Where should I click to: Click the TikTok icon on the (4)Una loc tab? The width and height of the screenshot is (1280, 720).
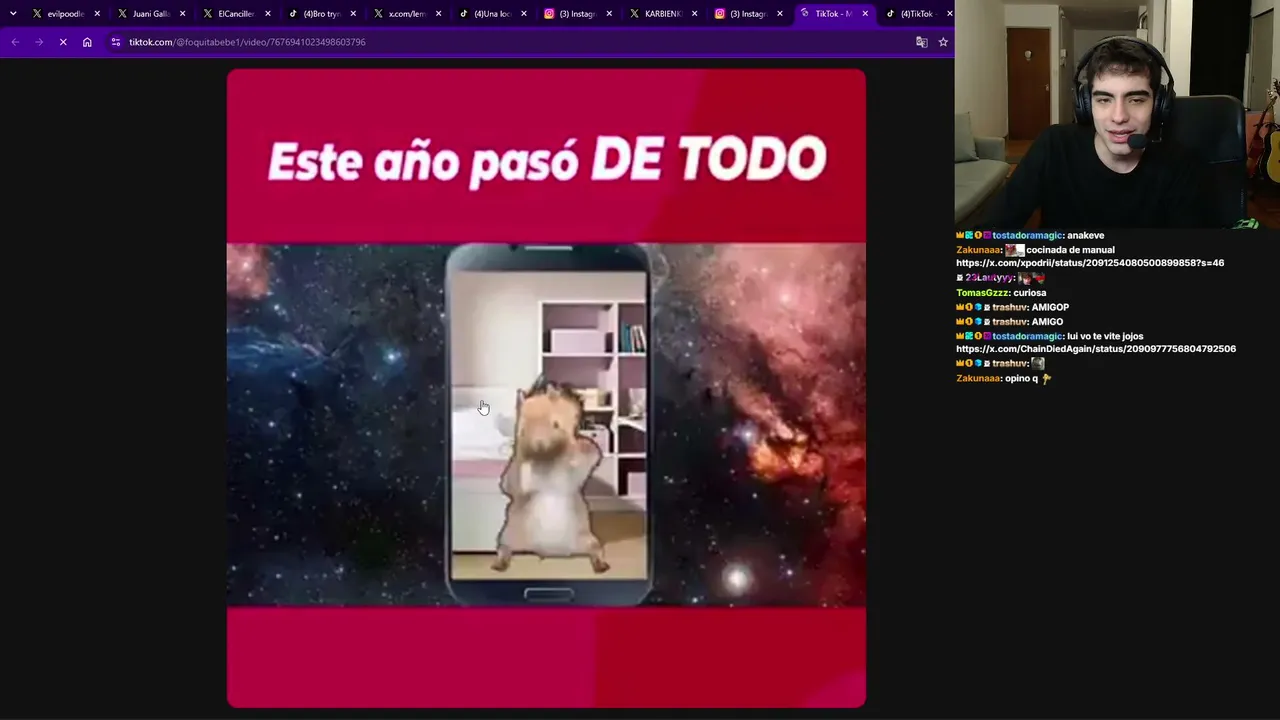[464, 14]
